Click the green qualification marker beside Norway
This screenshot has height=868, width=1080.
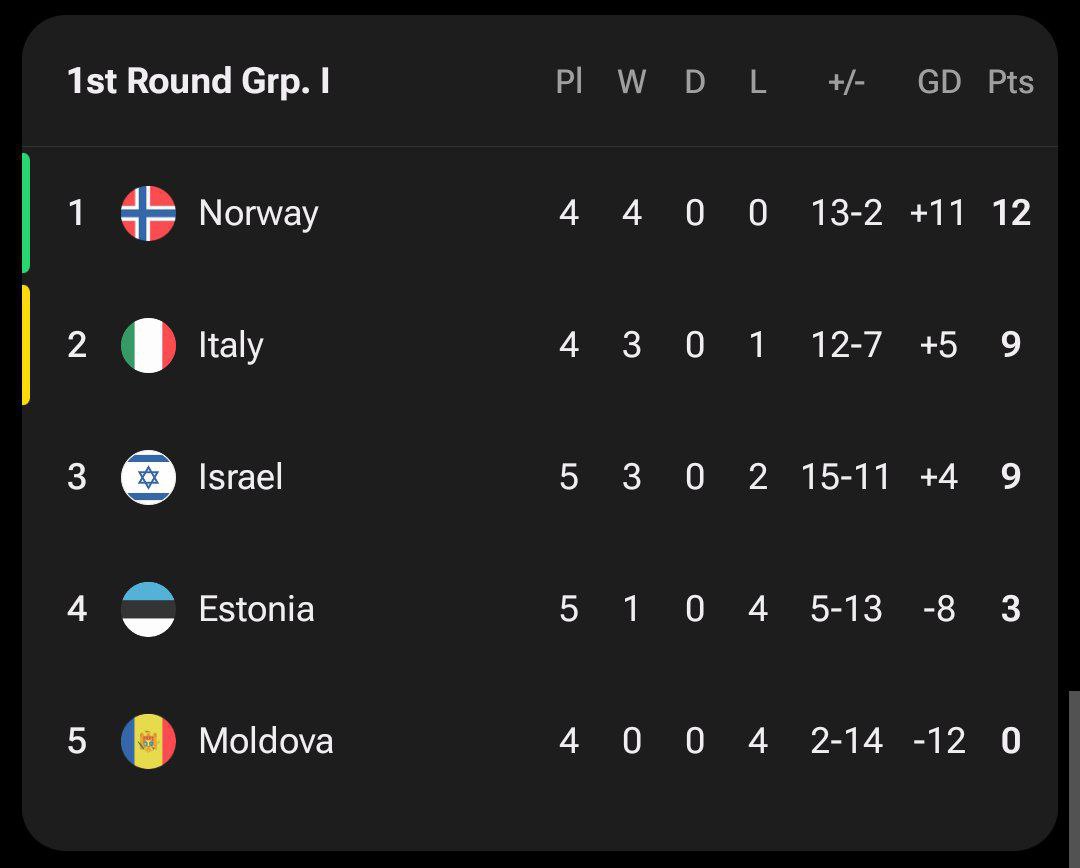26,213
